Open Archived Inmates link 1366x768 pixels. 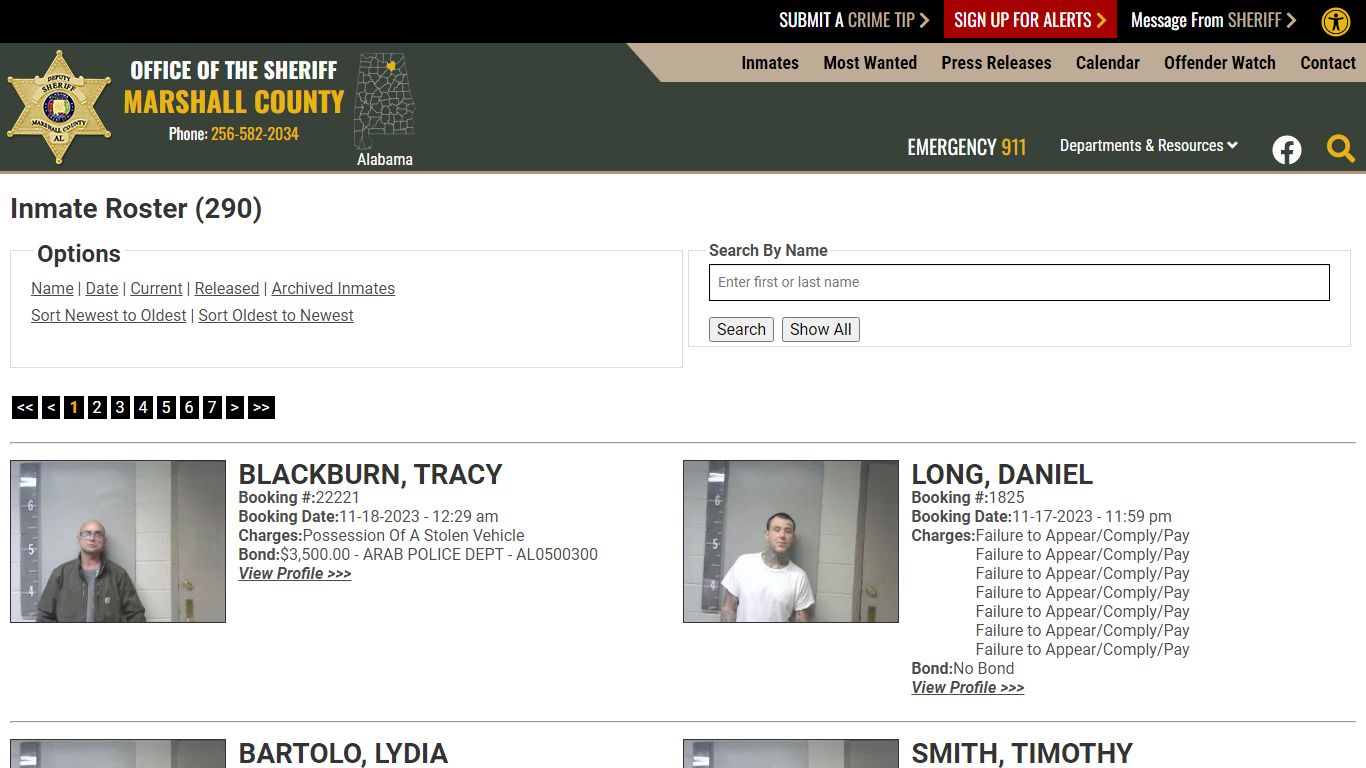333,288
